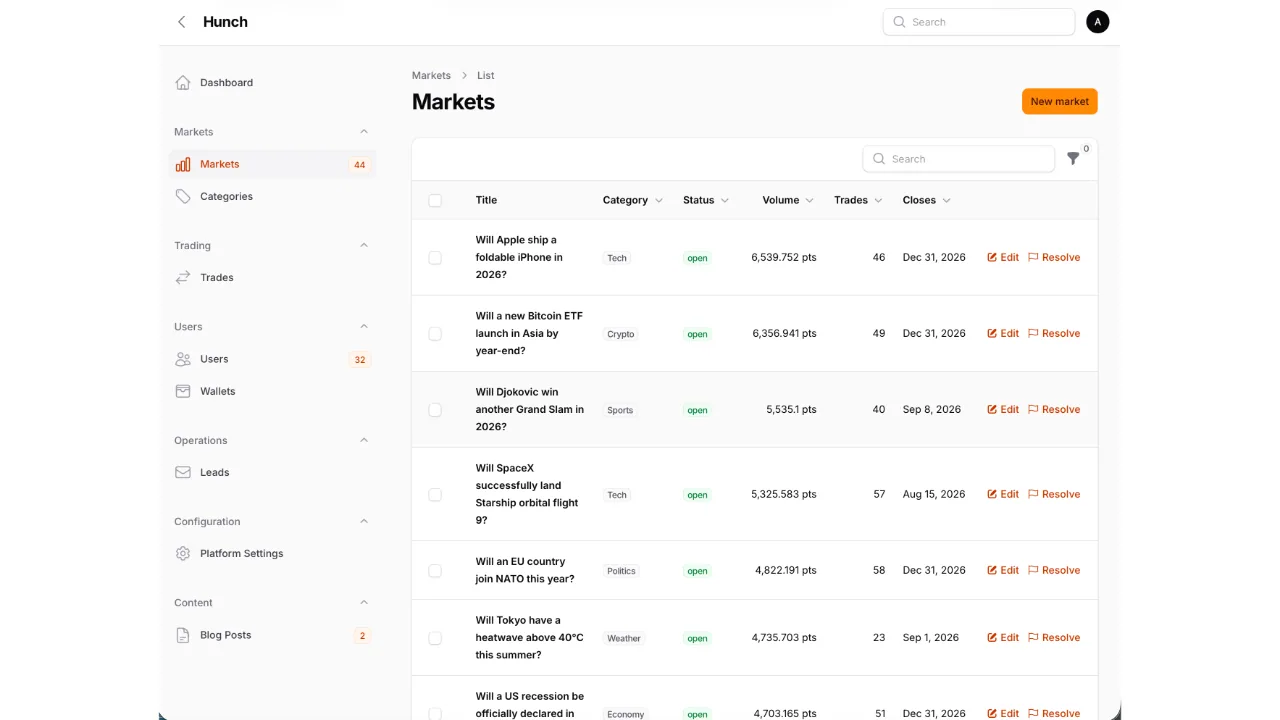The image size is (1280, 720).
Task: Click the Markets bar chart icon
Action: coord(183,164)
